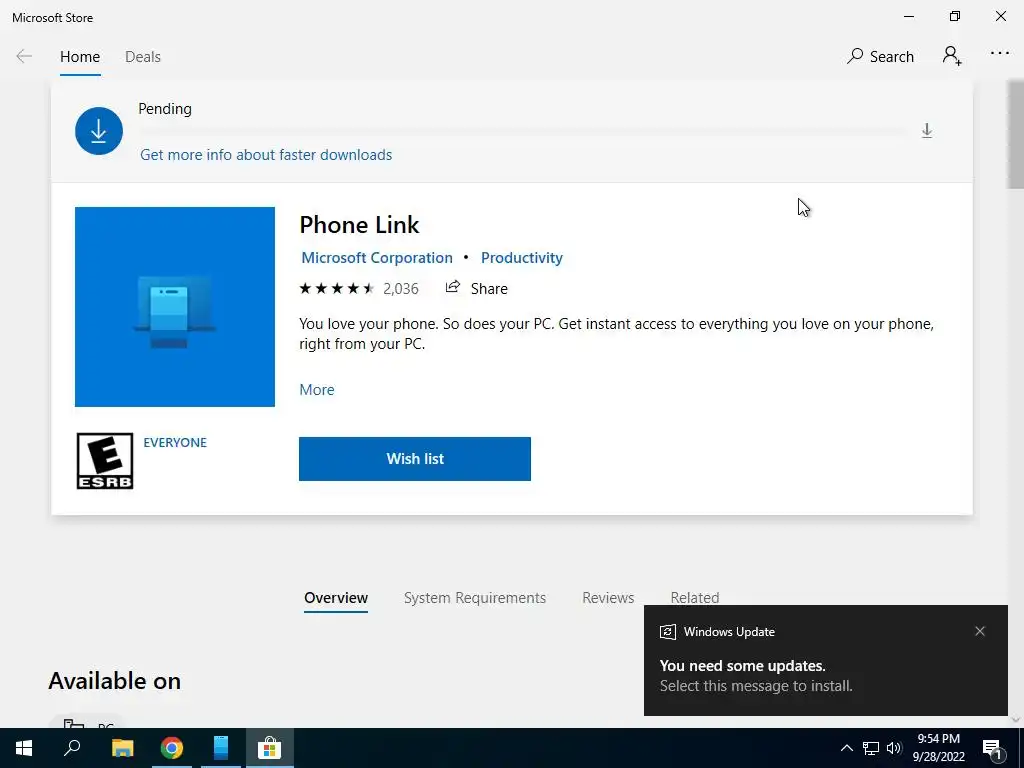Open downloads via small arrow icon
This screenshot has height=768, width=1024.
pos(926,131)
